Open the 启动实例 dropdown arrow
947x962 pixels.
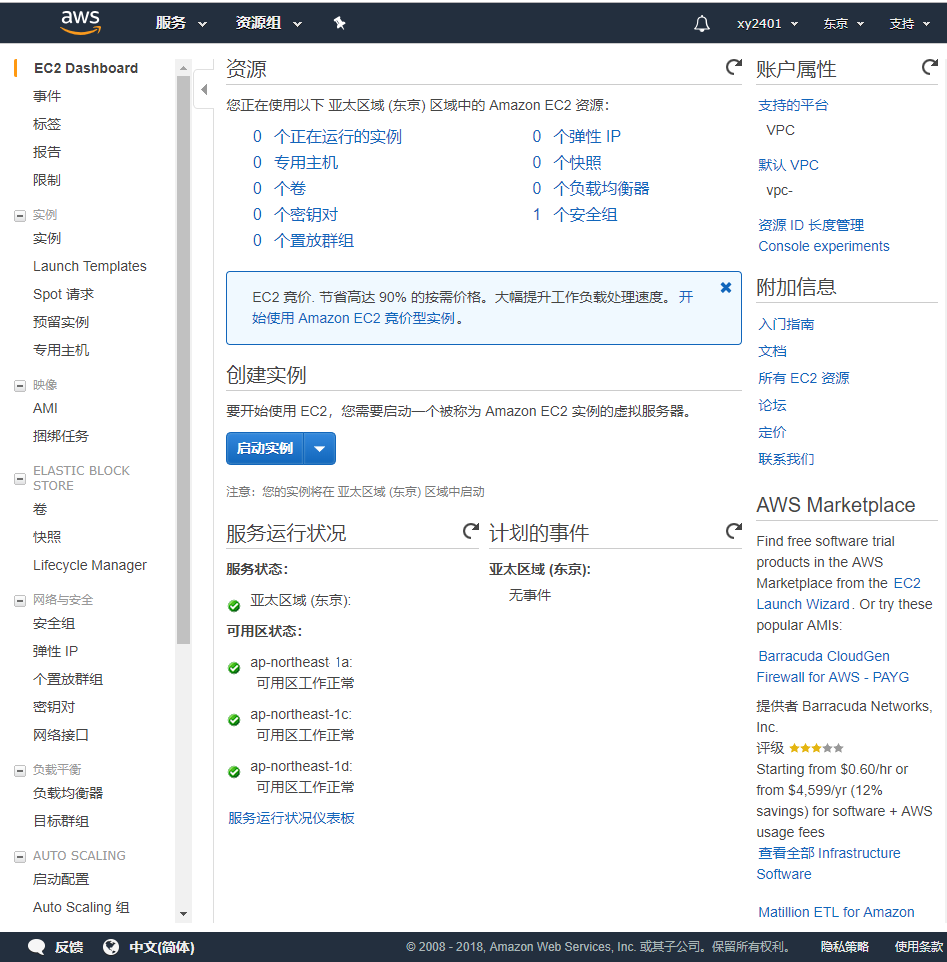(x=320, y=448)
